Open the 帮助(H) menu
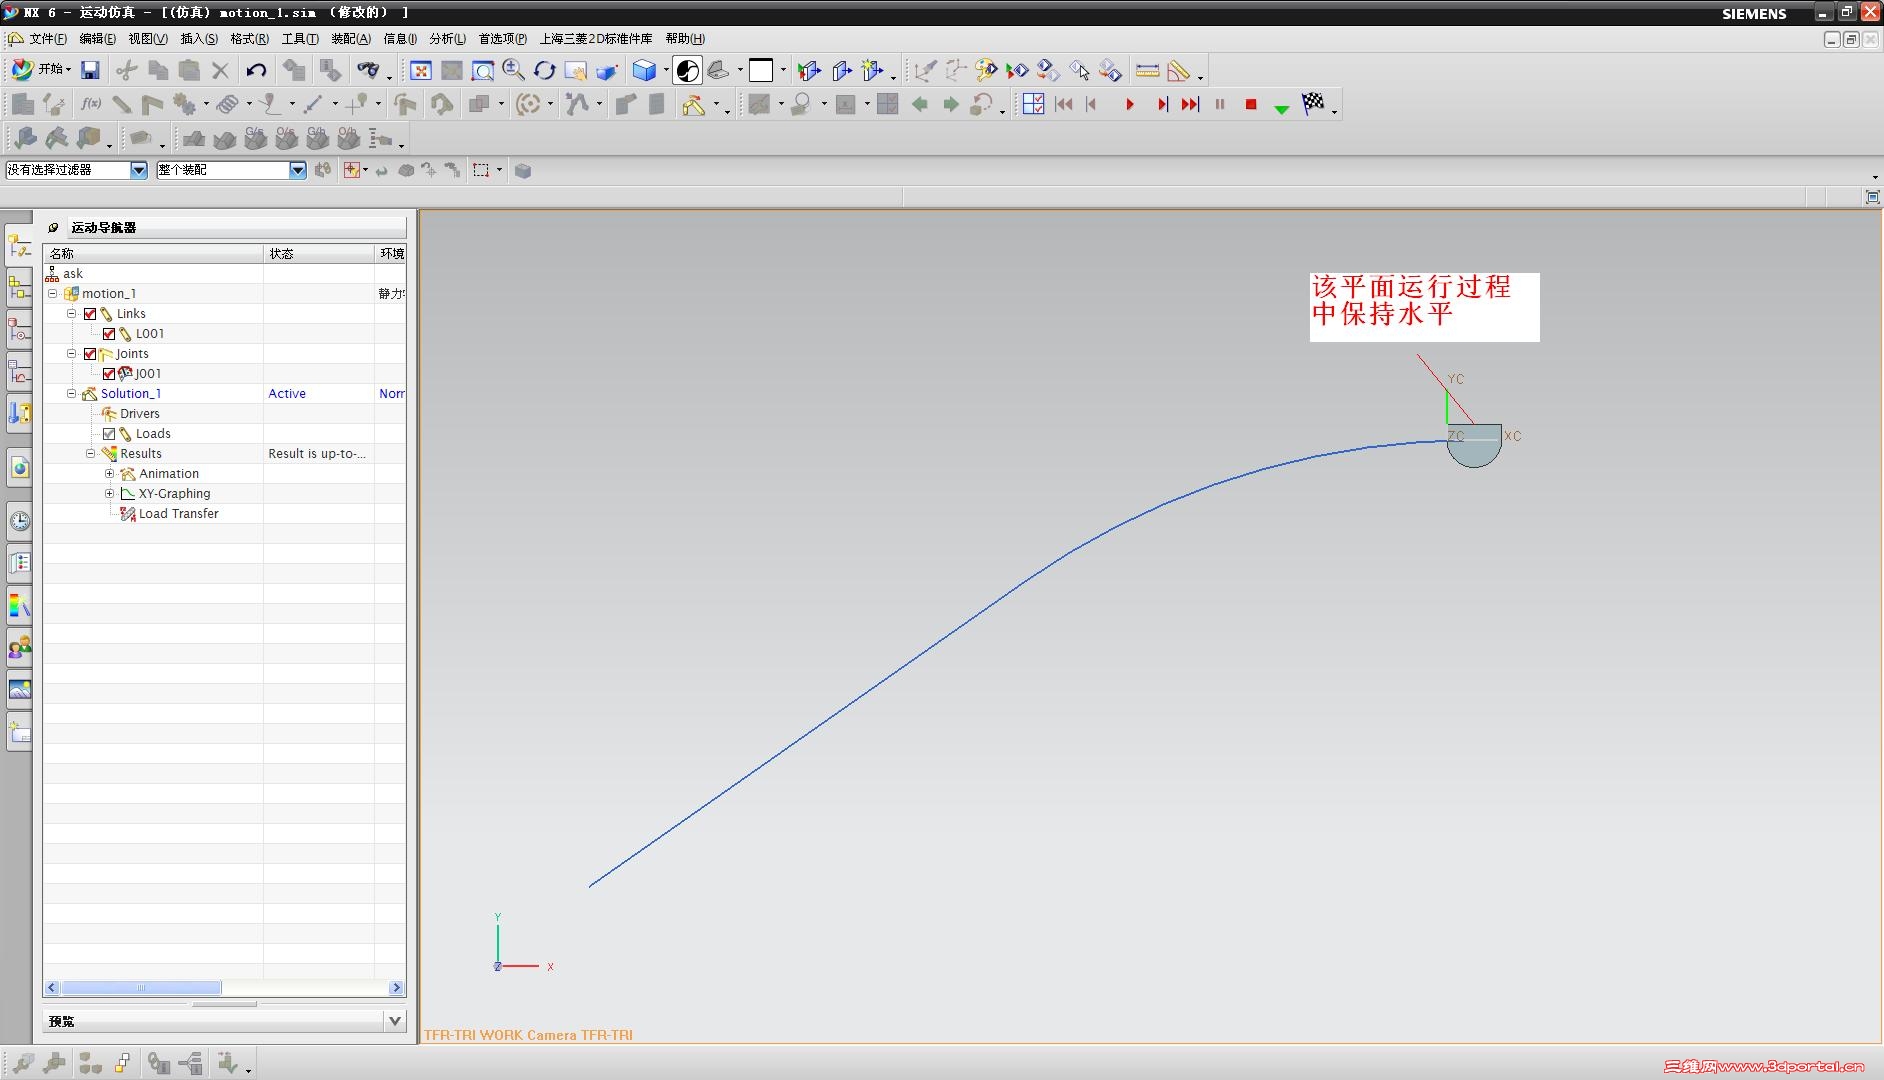The width and height of the screenshot is (1884, 1080). pyautogui.click(x=685, y=39)
